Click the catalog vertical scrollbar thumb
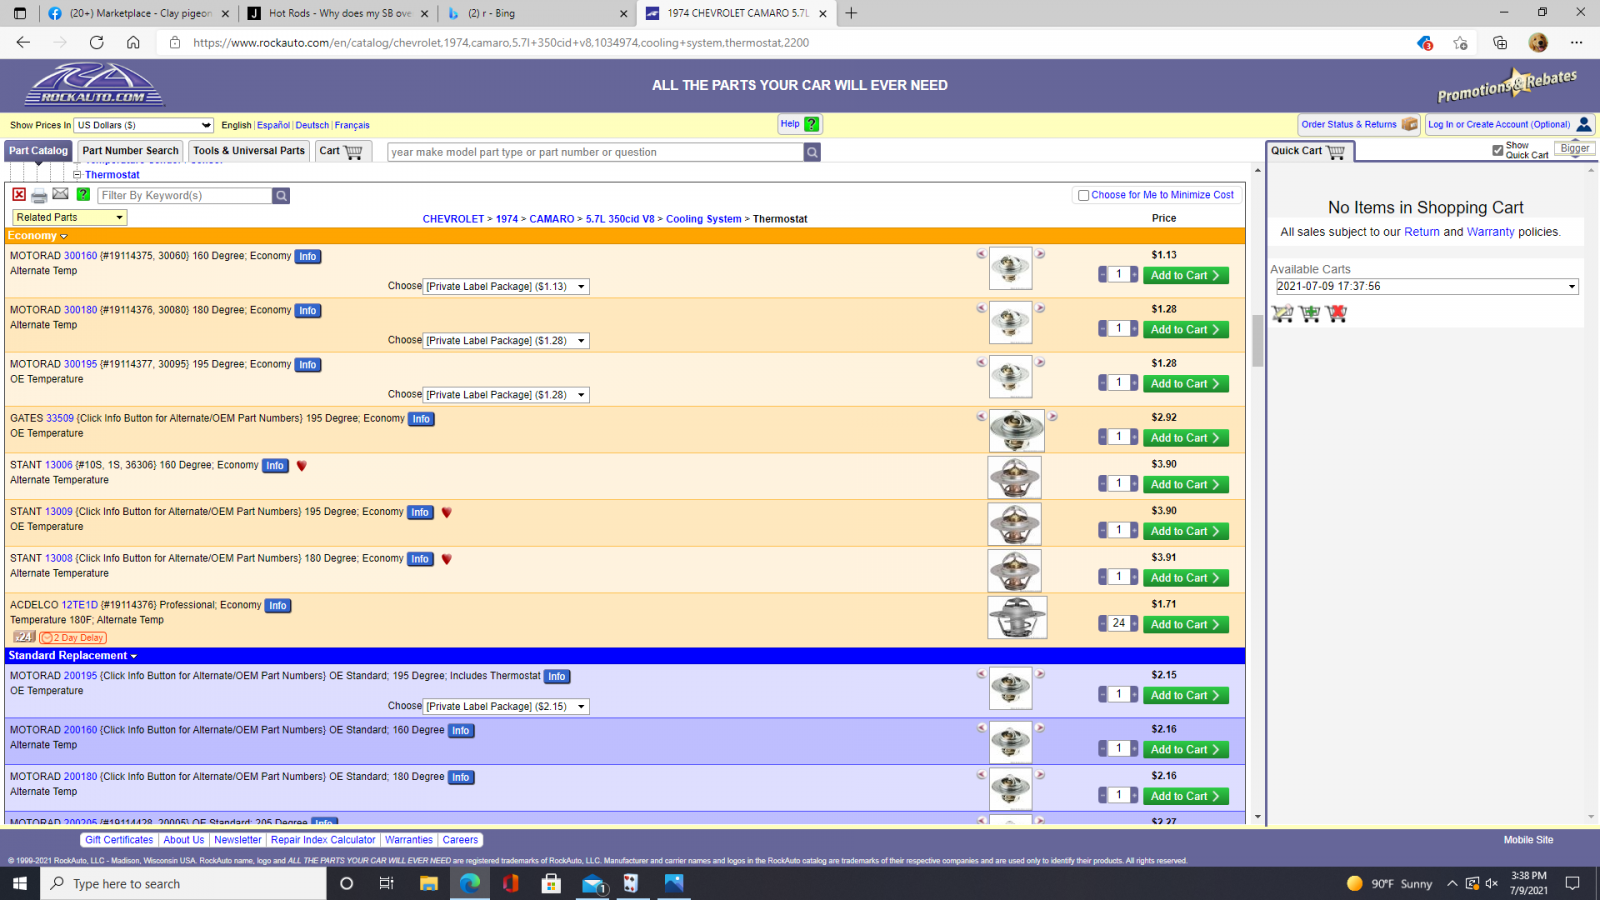This screenshot has height=900, width=1600. [1258, 340]
